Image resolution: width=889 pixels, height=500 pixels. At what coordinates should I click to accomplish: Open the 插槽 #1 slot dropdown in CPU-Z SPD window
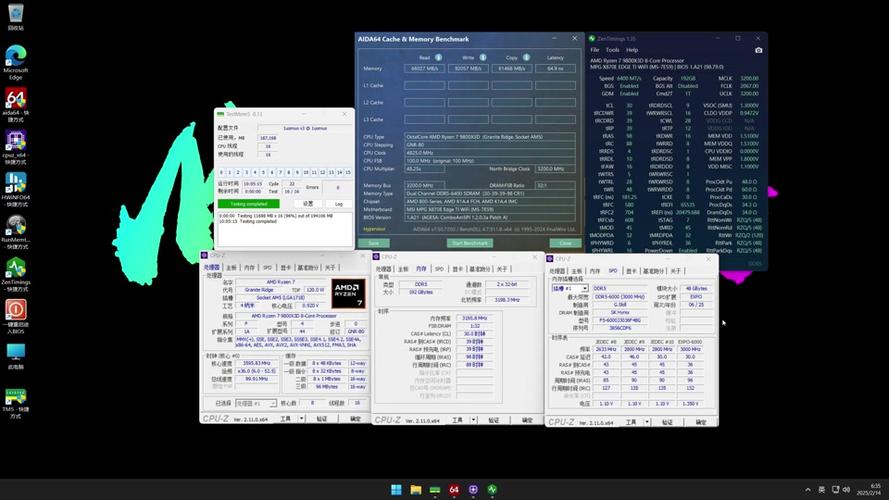tap(570, 289)
